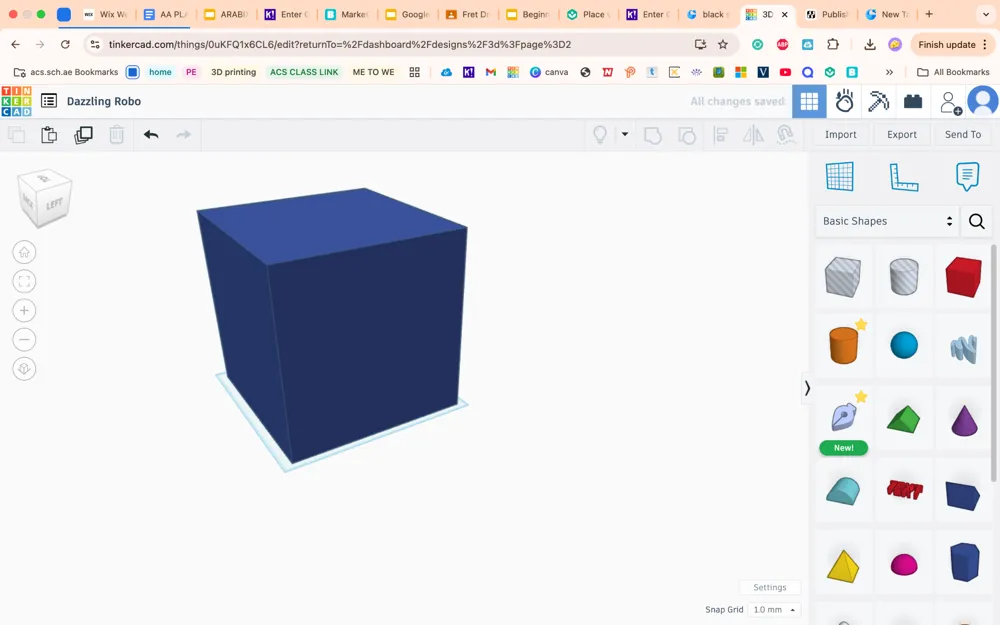Open Sim Lab apple icon
Image resolution: width=1000 pixels, height=625 pixels.
[x=844, y=101]
